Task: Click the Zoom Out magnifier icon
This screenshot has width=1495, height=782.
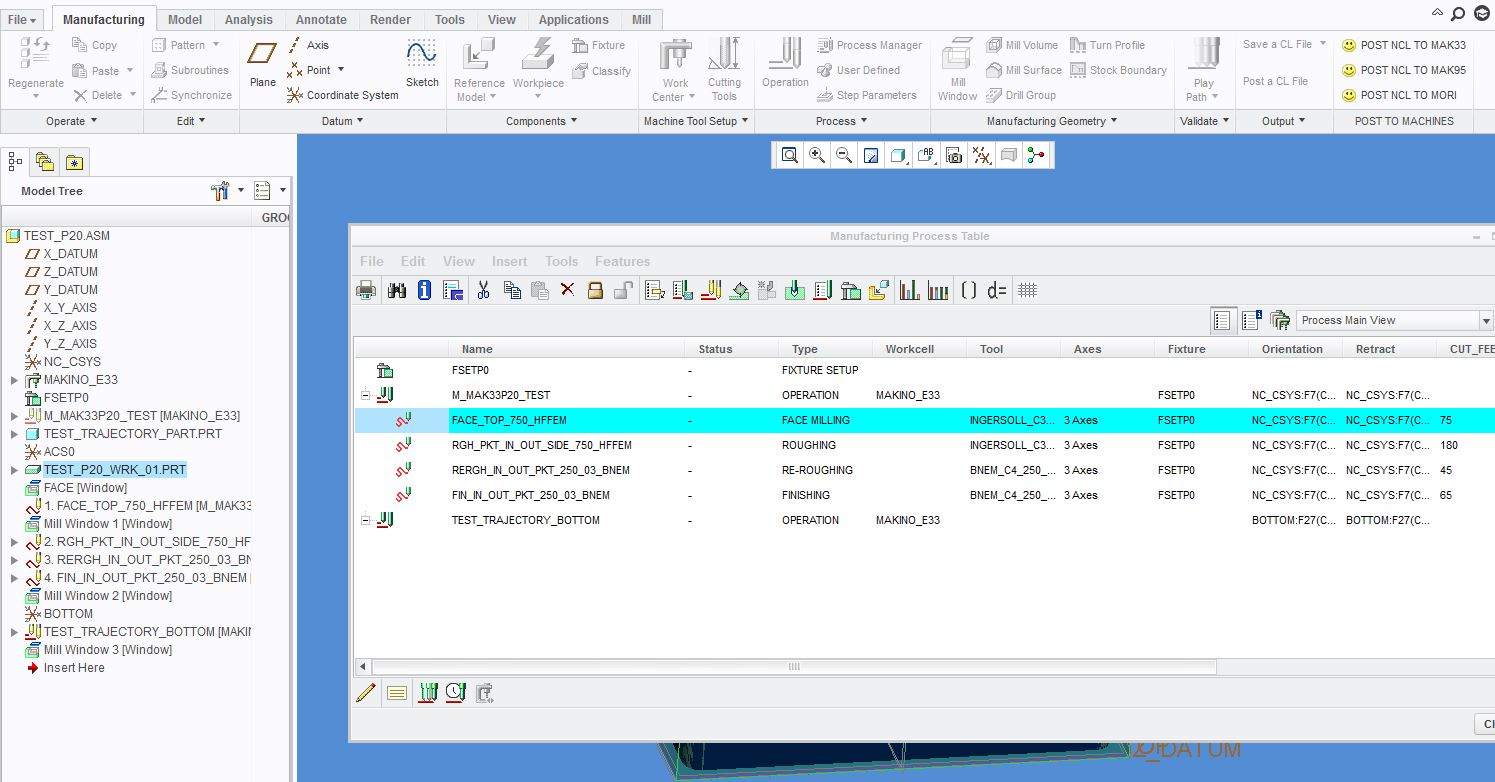Action: pyautogui.click(x=844, y=155)
